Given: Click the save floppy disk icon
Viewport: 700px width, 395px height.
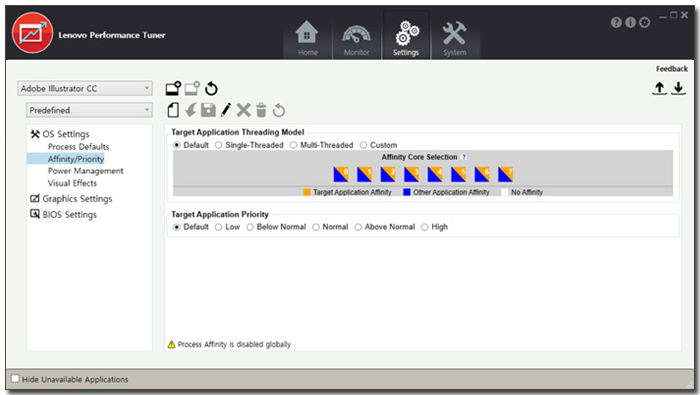Looking at the screenshot, I should click(x=208, y=110).
